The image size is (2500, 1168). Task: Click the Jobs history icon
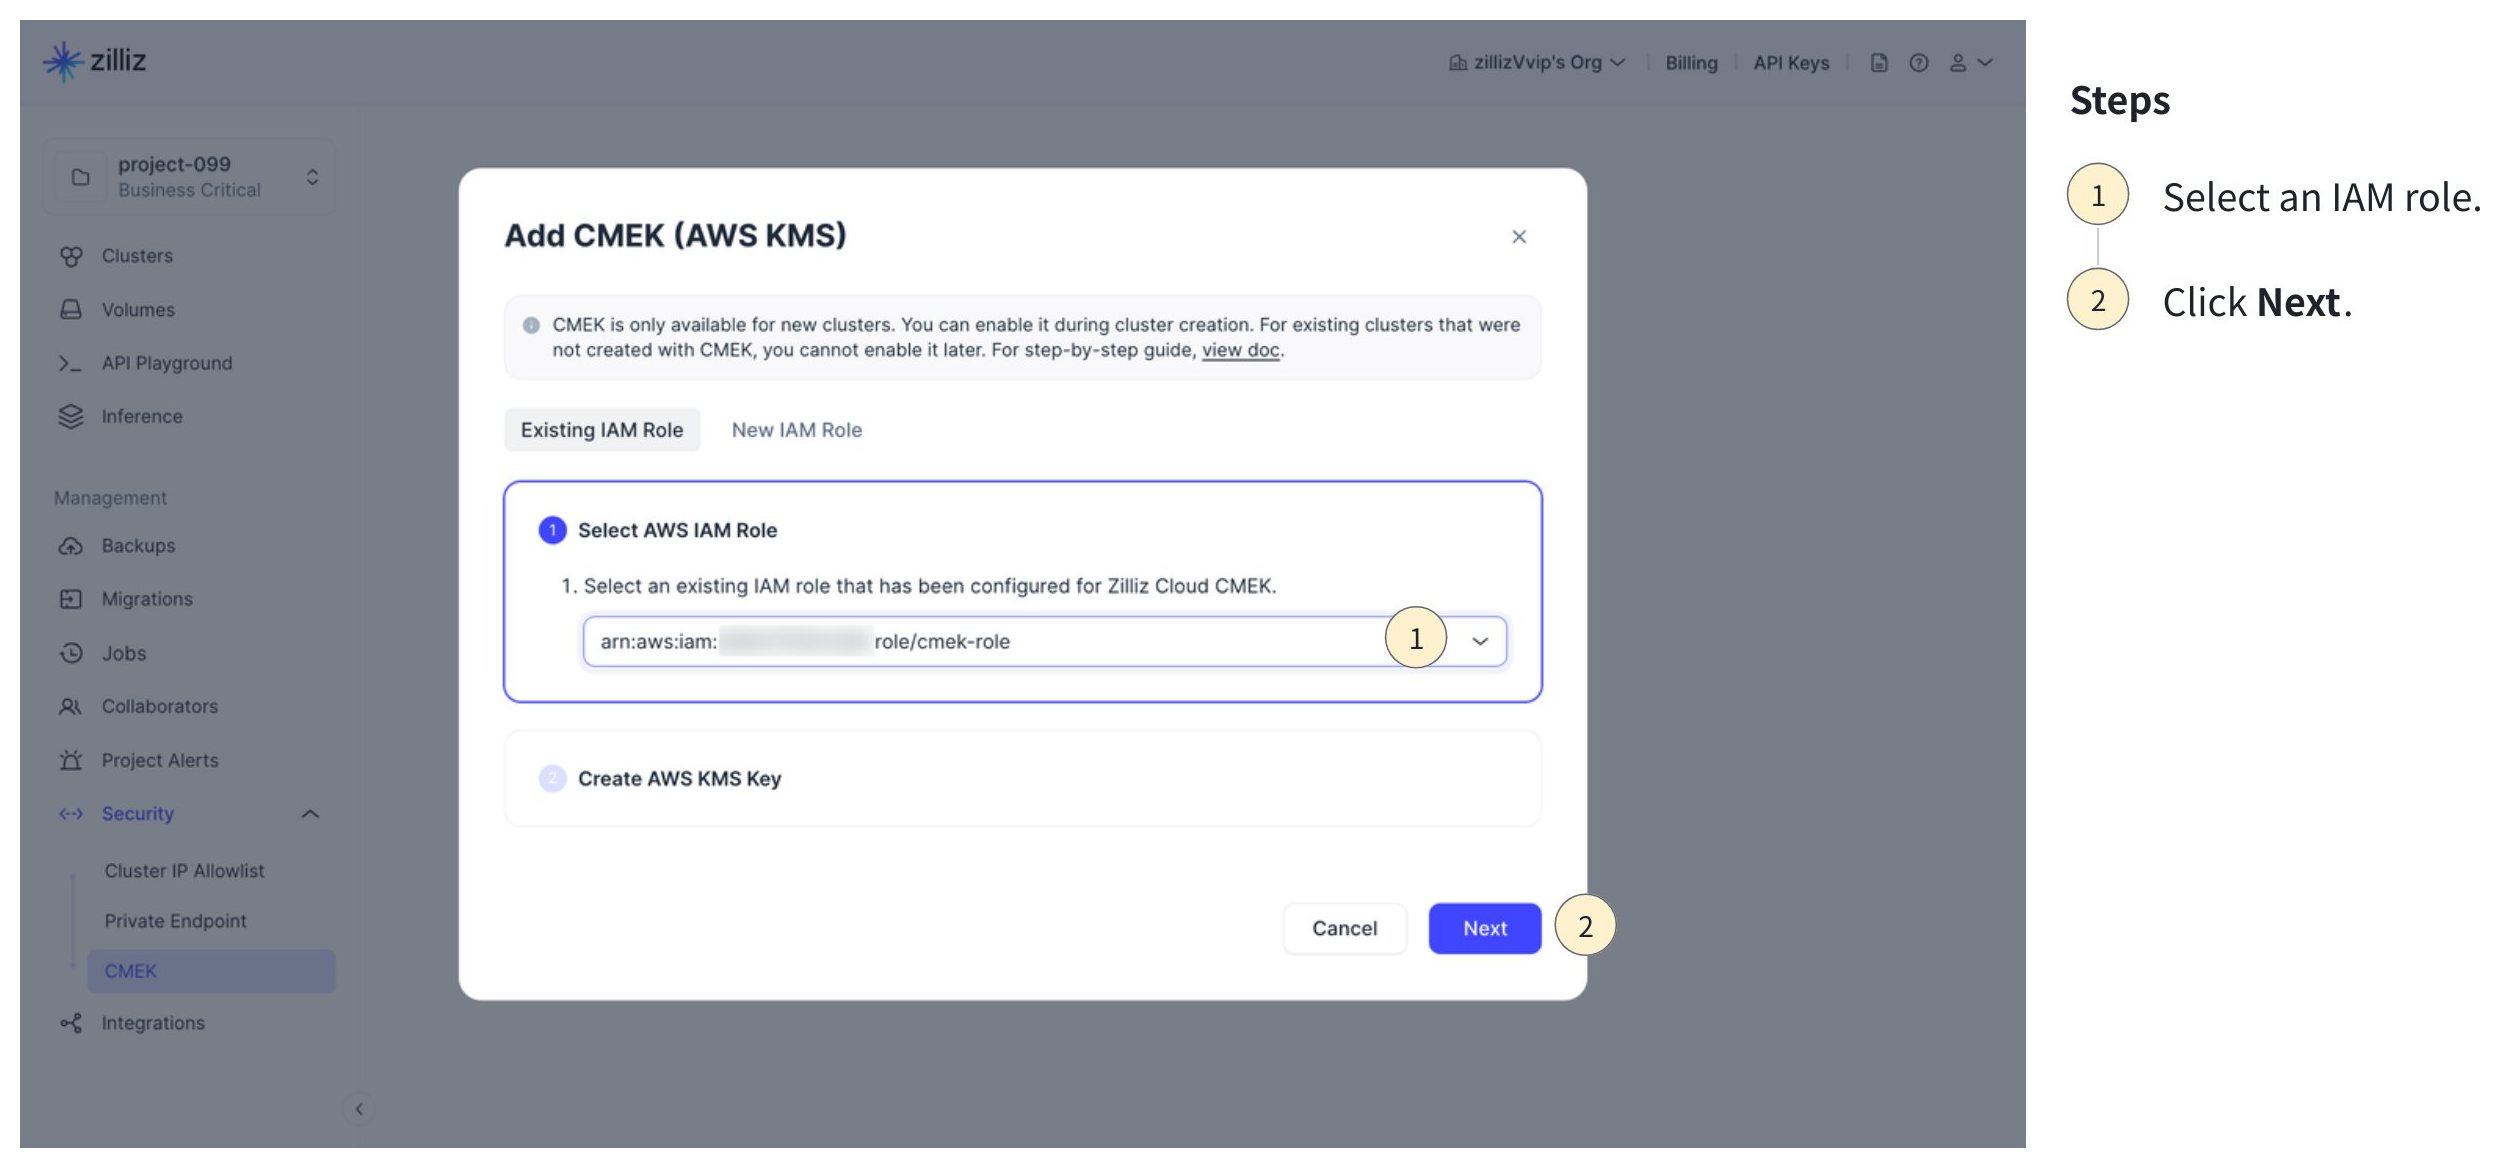point(71,654)
